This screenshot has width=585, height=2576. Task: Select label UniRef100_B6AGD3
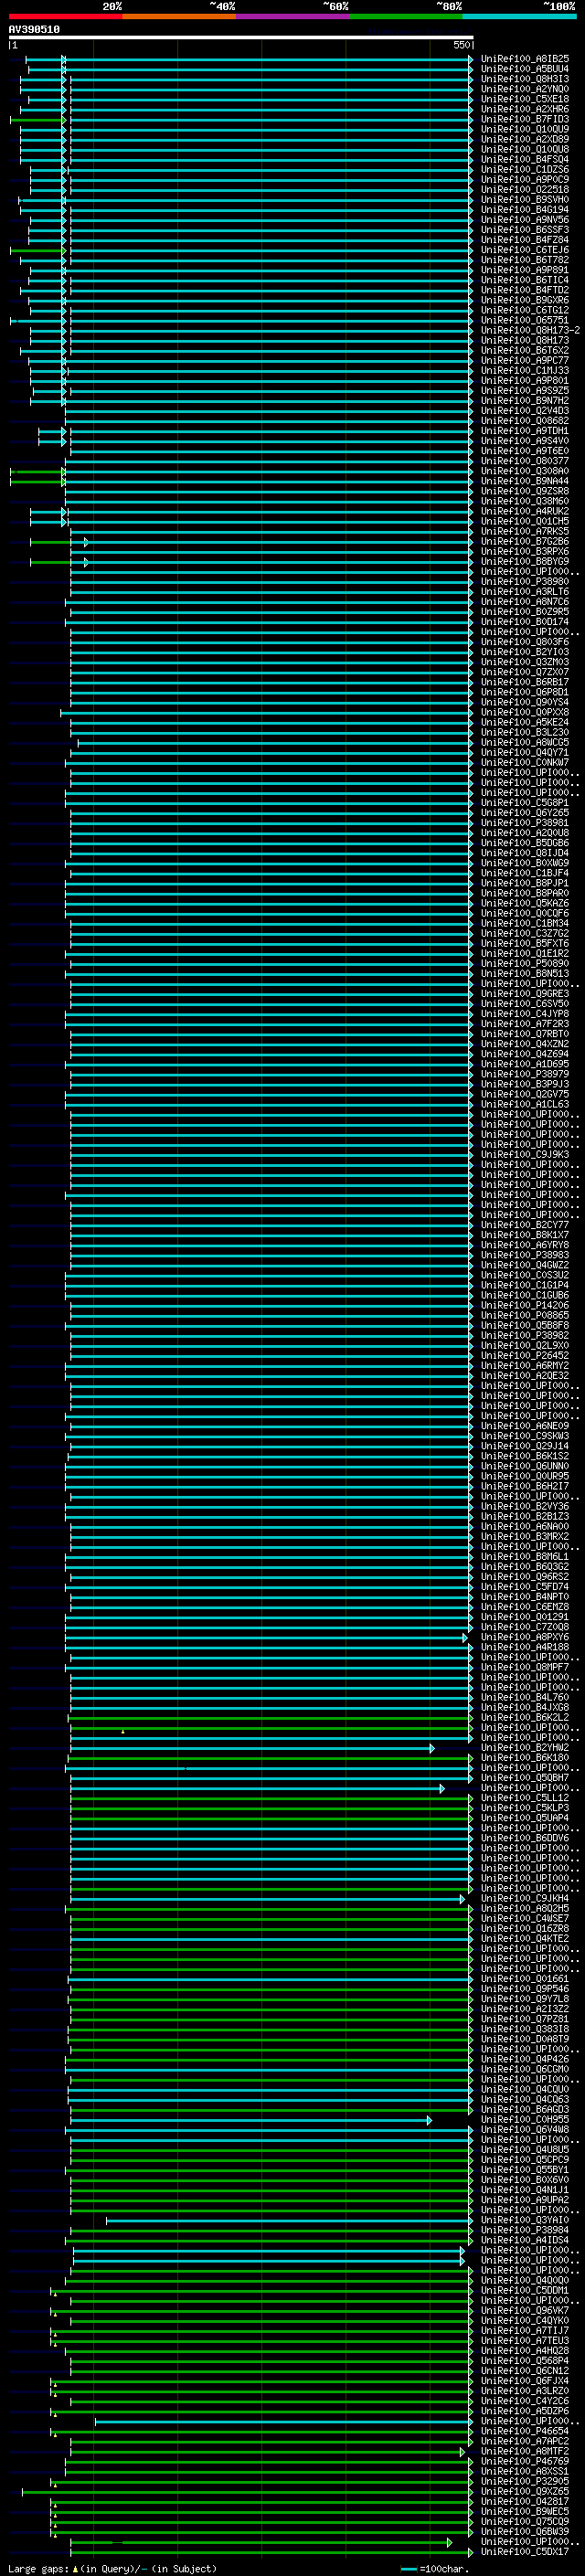pos(525,2110)
